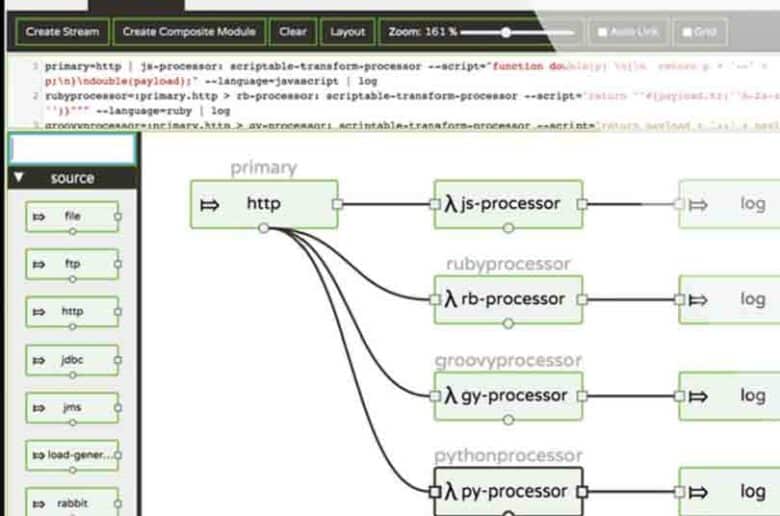780x516 pixels.
Task: Click the http node tap port below
Action: (264, 228)
